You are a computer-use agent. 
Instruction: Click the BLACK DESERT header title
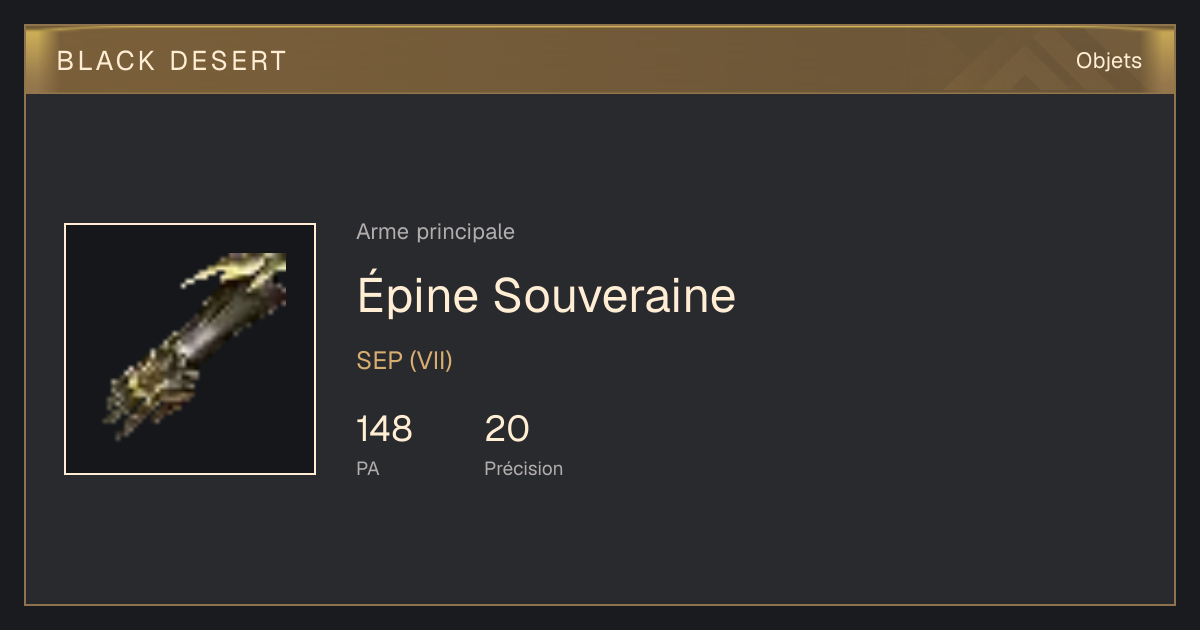pyautogui.click(x=172, y=61)
